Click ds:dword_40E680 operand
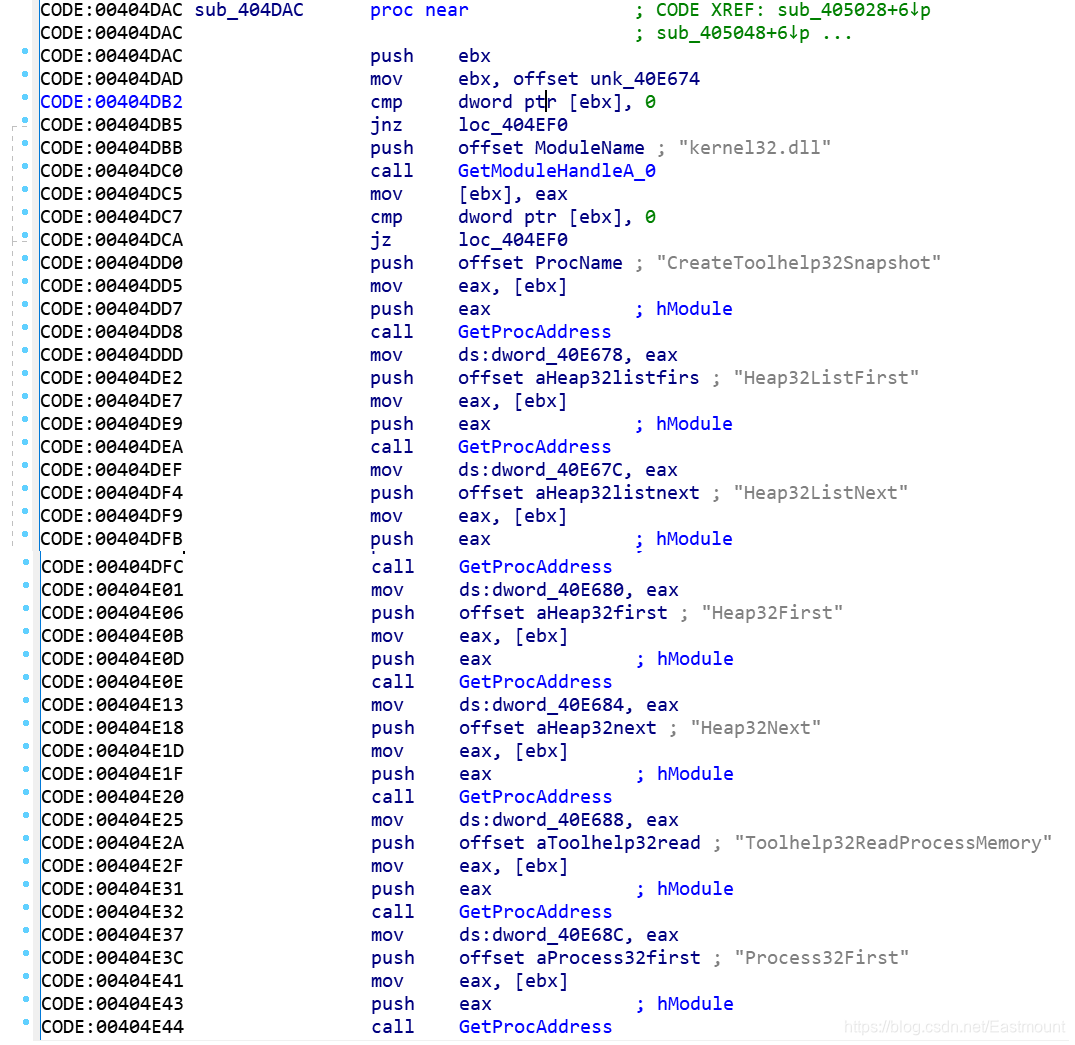The height and width of the screenshot is (1045, 1075). [542, 590]
